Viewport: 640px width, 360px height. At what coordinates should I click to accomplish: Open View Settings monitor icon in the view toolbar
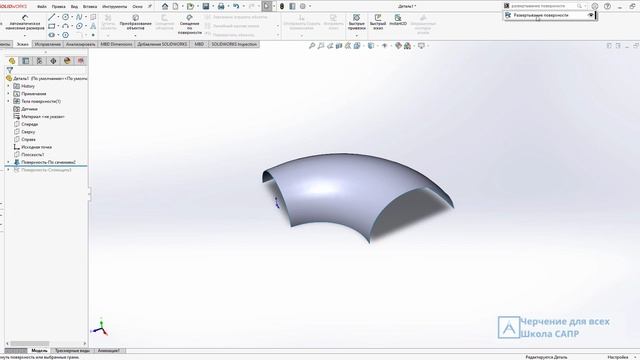tap(421, 46)
